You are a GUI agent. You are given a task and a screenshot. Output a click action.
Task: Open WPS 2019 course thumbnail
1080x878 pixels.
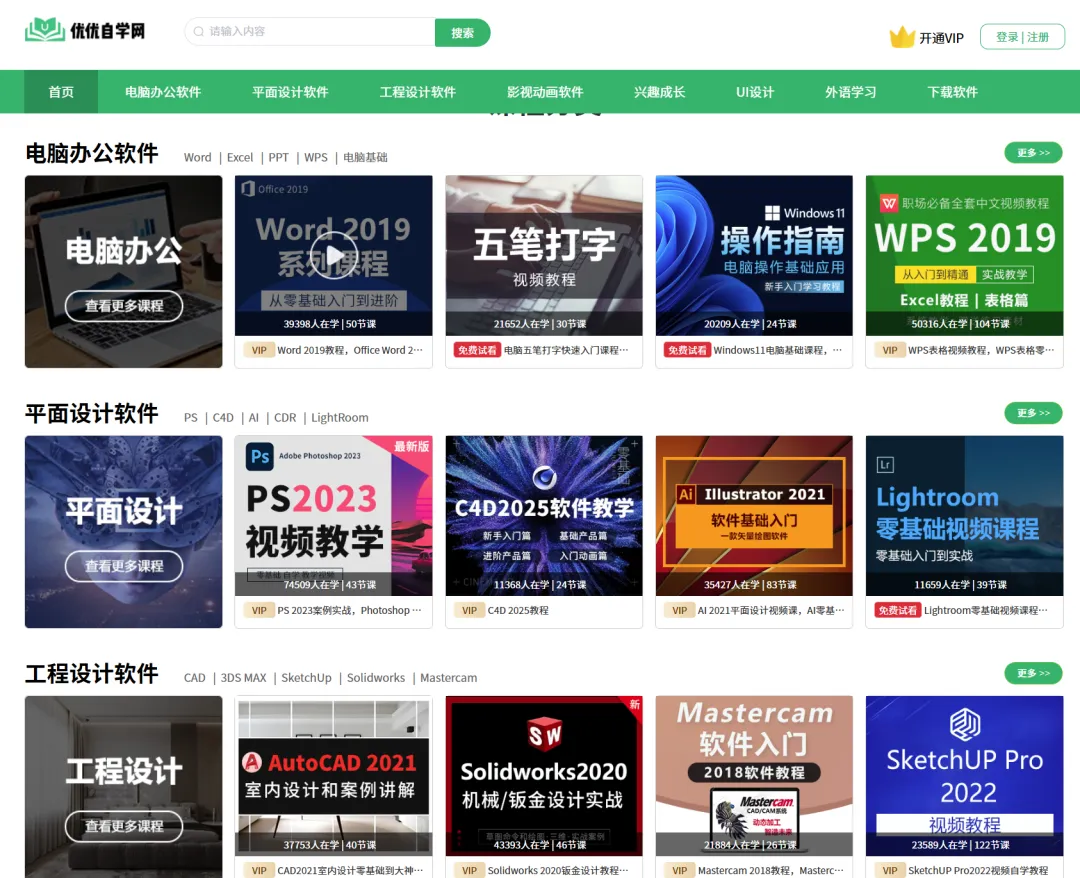[x=964, y=255]
